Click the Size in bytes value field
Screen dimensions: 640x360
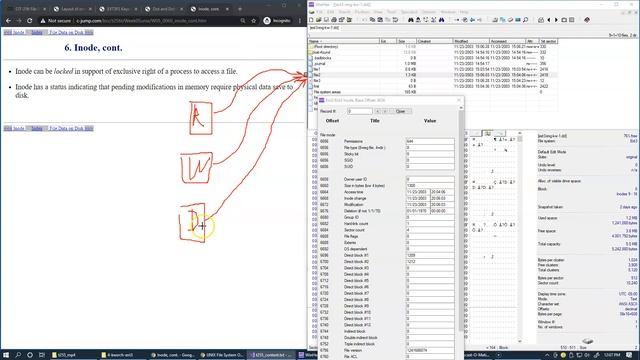coord(430,185)
